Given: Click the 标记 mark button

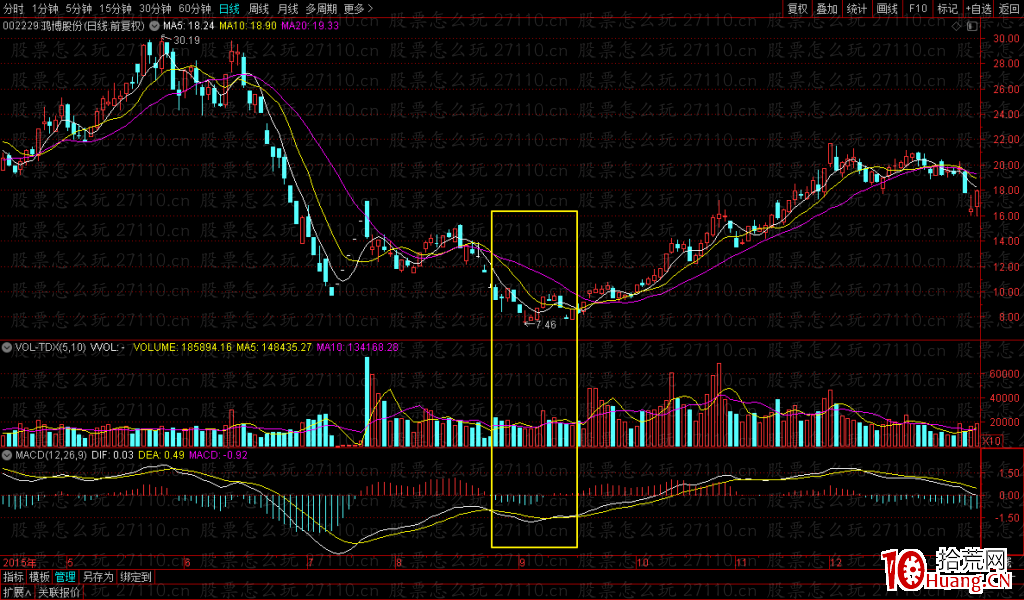Looking at the screenshot, I should (947, 8).
